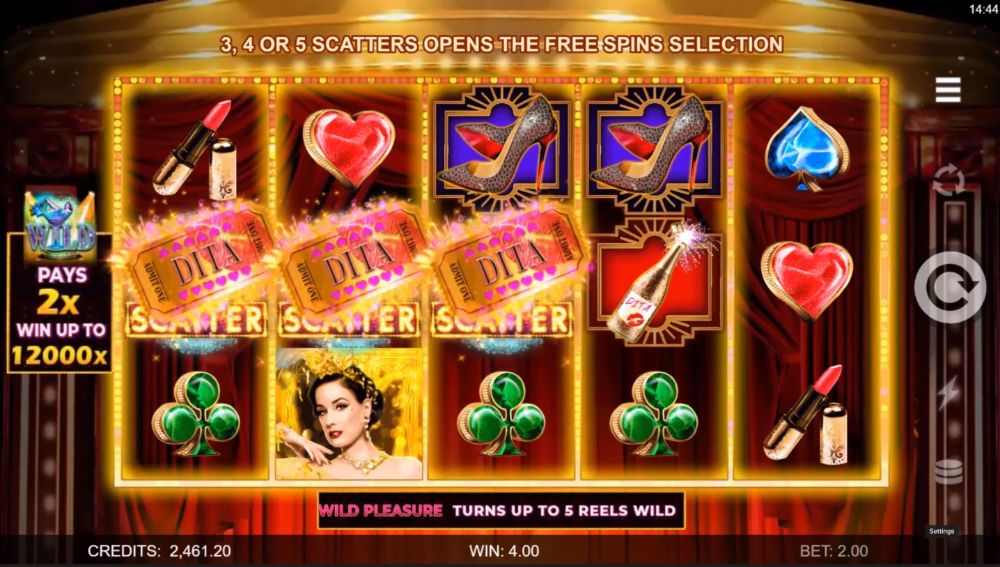Click the WIN: 4.00 readout

[504, 551]
